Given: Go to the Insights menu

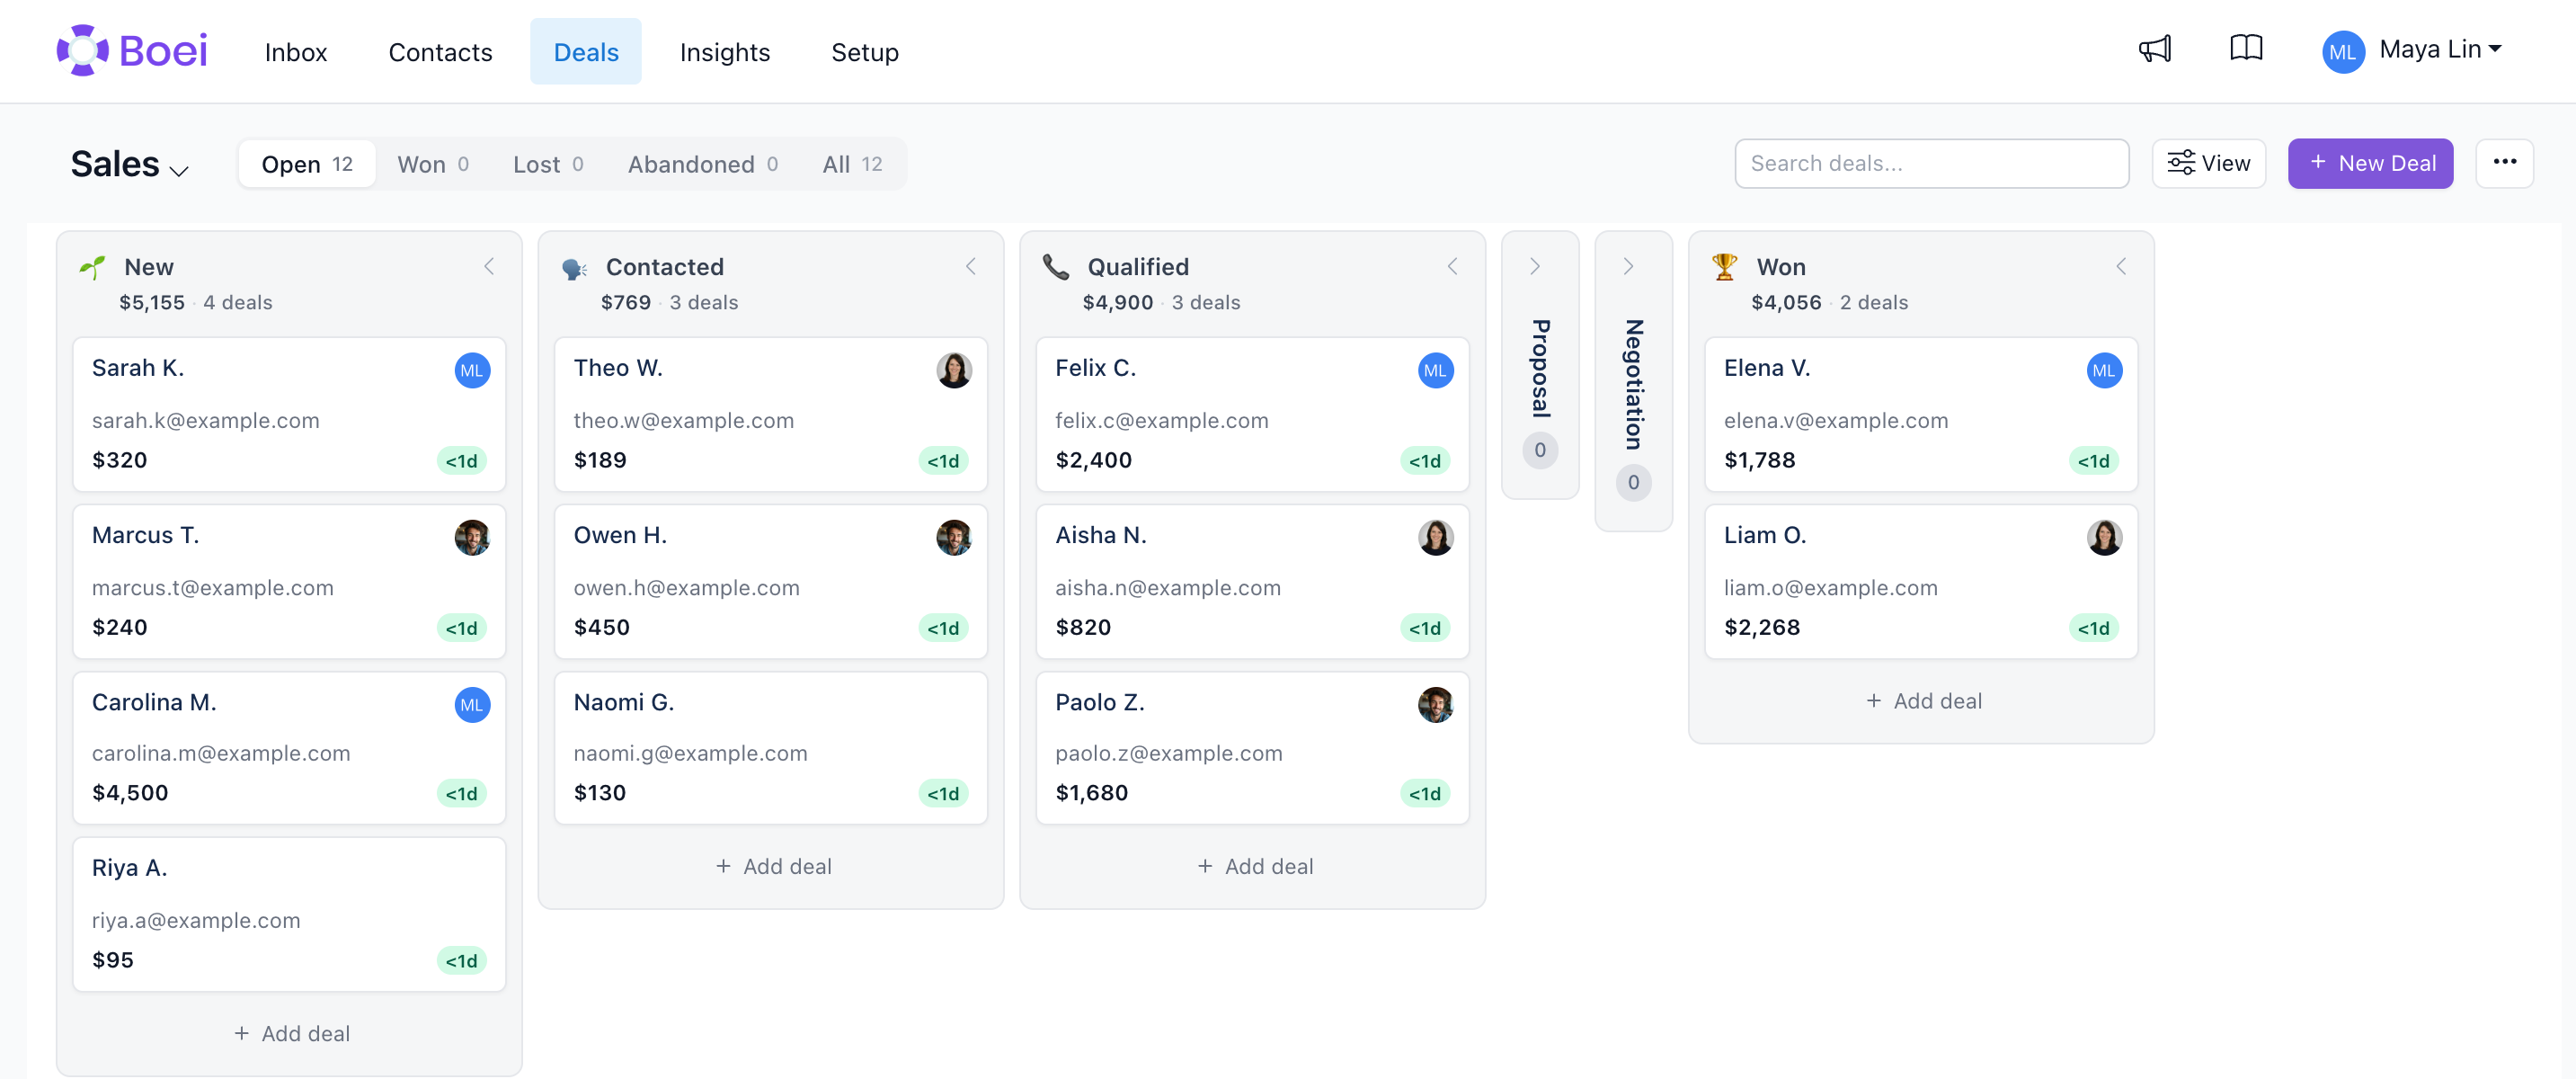Looking at the screenshot, I should [724, 52].
